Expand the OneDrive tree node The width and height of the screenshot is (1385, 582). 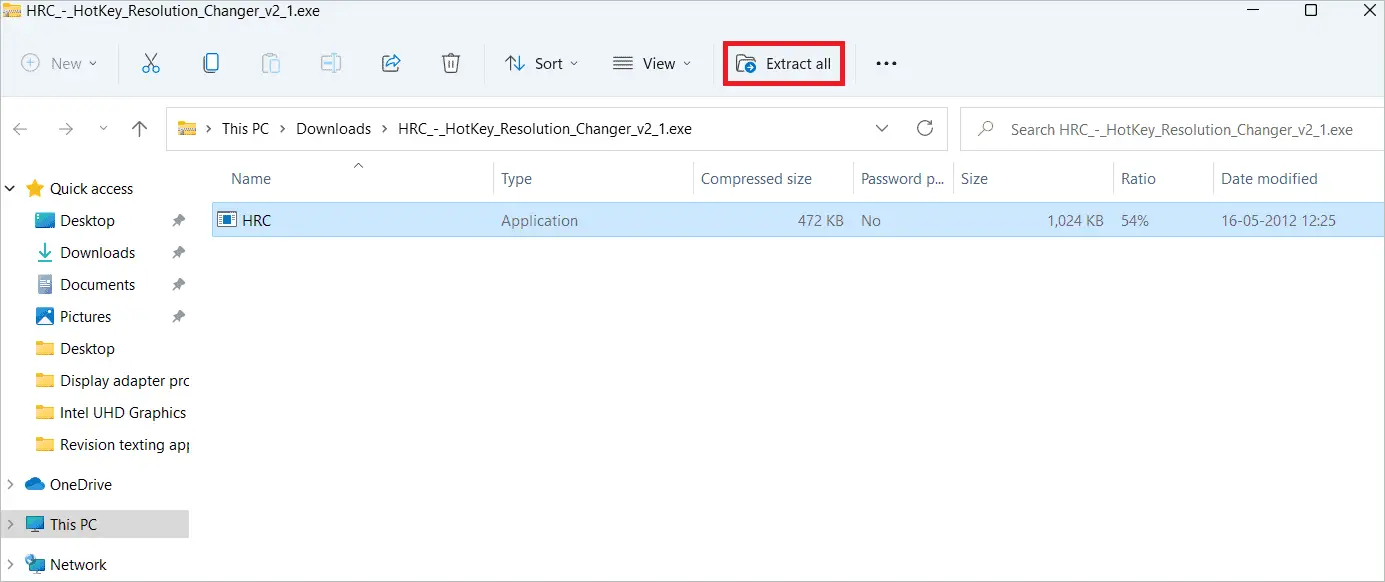[x=11, y=484]
